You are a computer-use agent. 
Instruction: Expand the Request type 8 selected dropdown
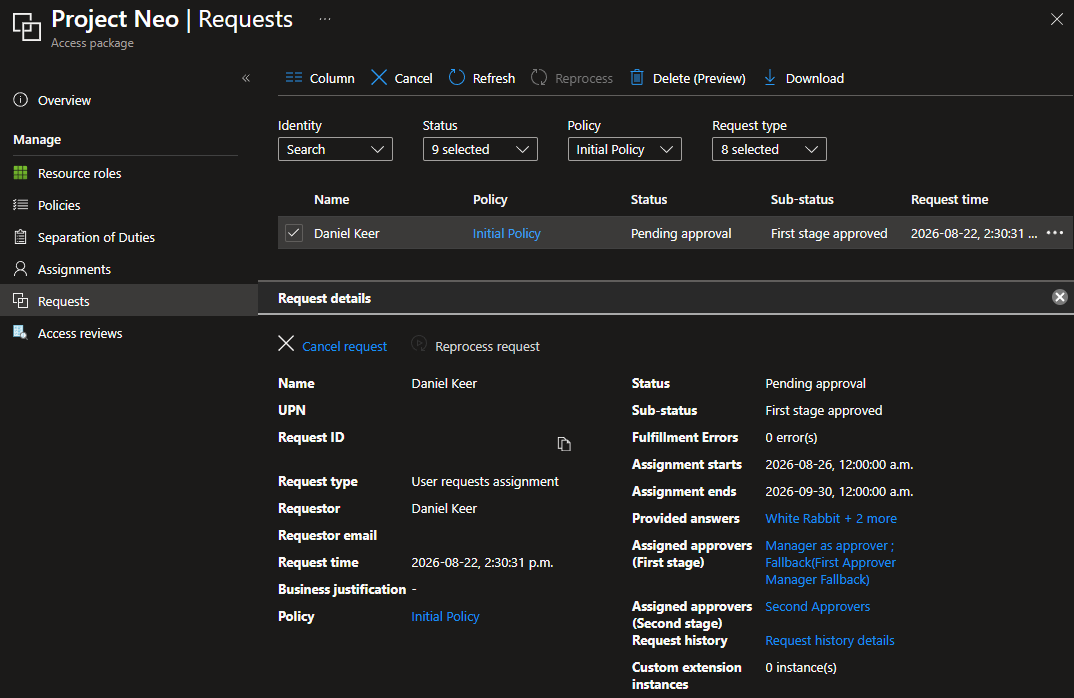tap(769, 149)
